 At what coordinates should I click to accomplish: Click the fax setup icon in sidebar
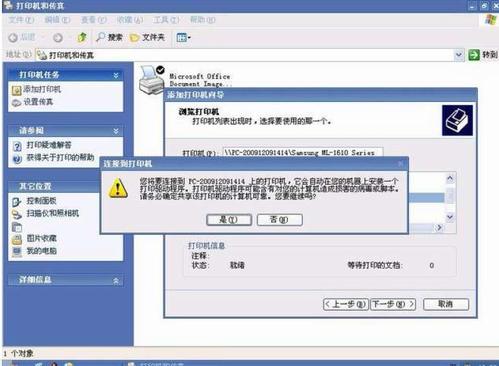point(17,103)
